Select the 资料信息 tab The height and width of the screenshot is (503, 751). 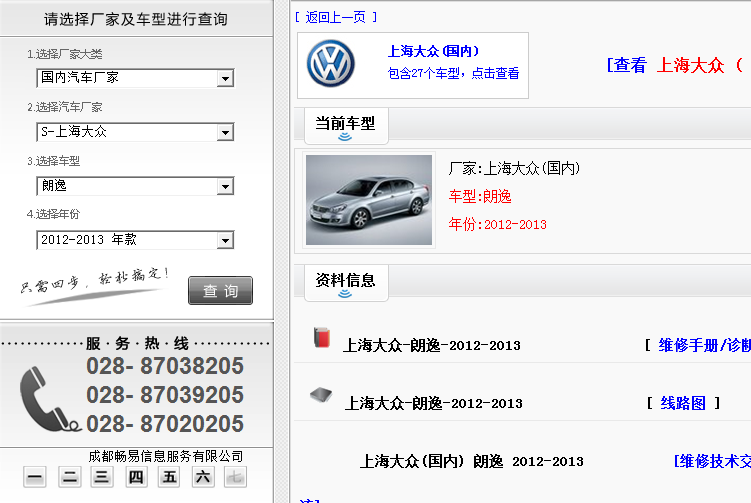pyautogui.click(x=346, y=283)
